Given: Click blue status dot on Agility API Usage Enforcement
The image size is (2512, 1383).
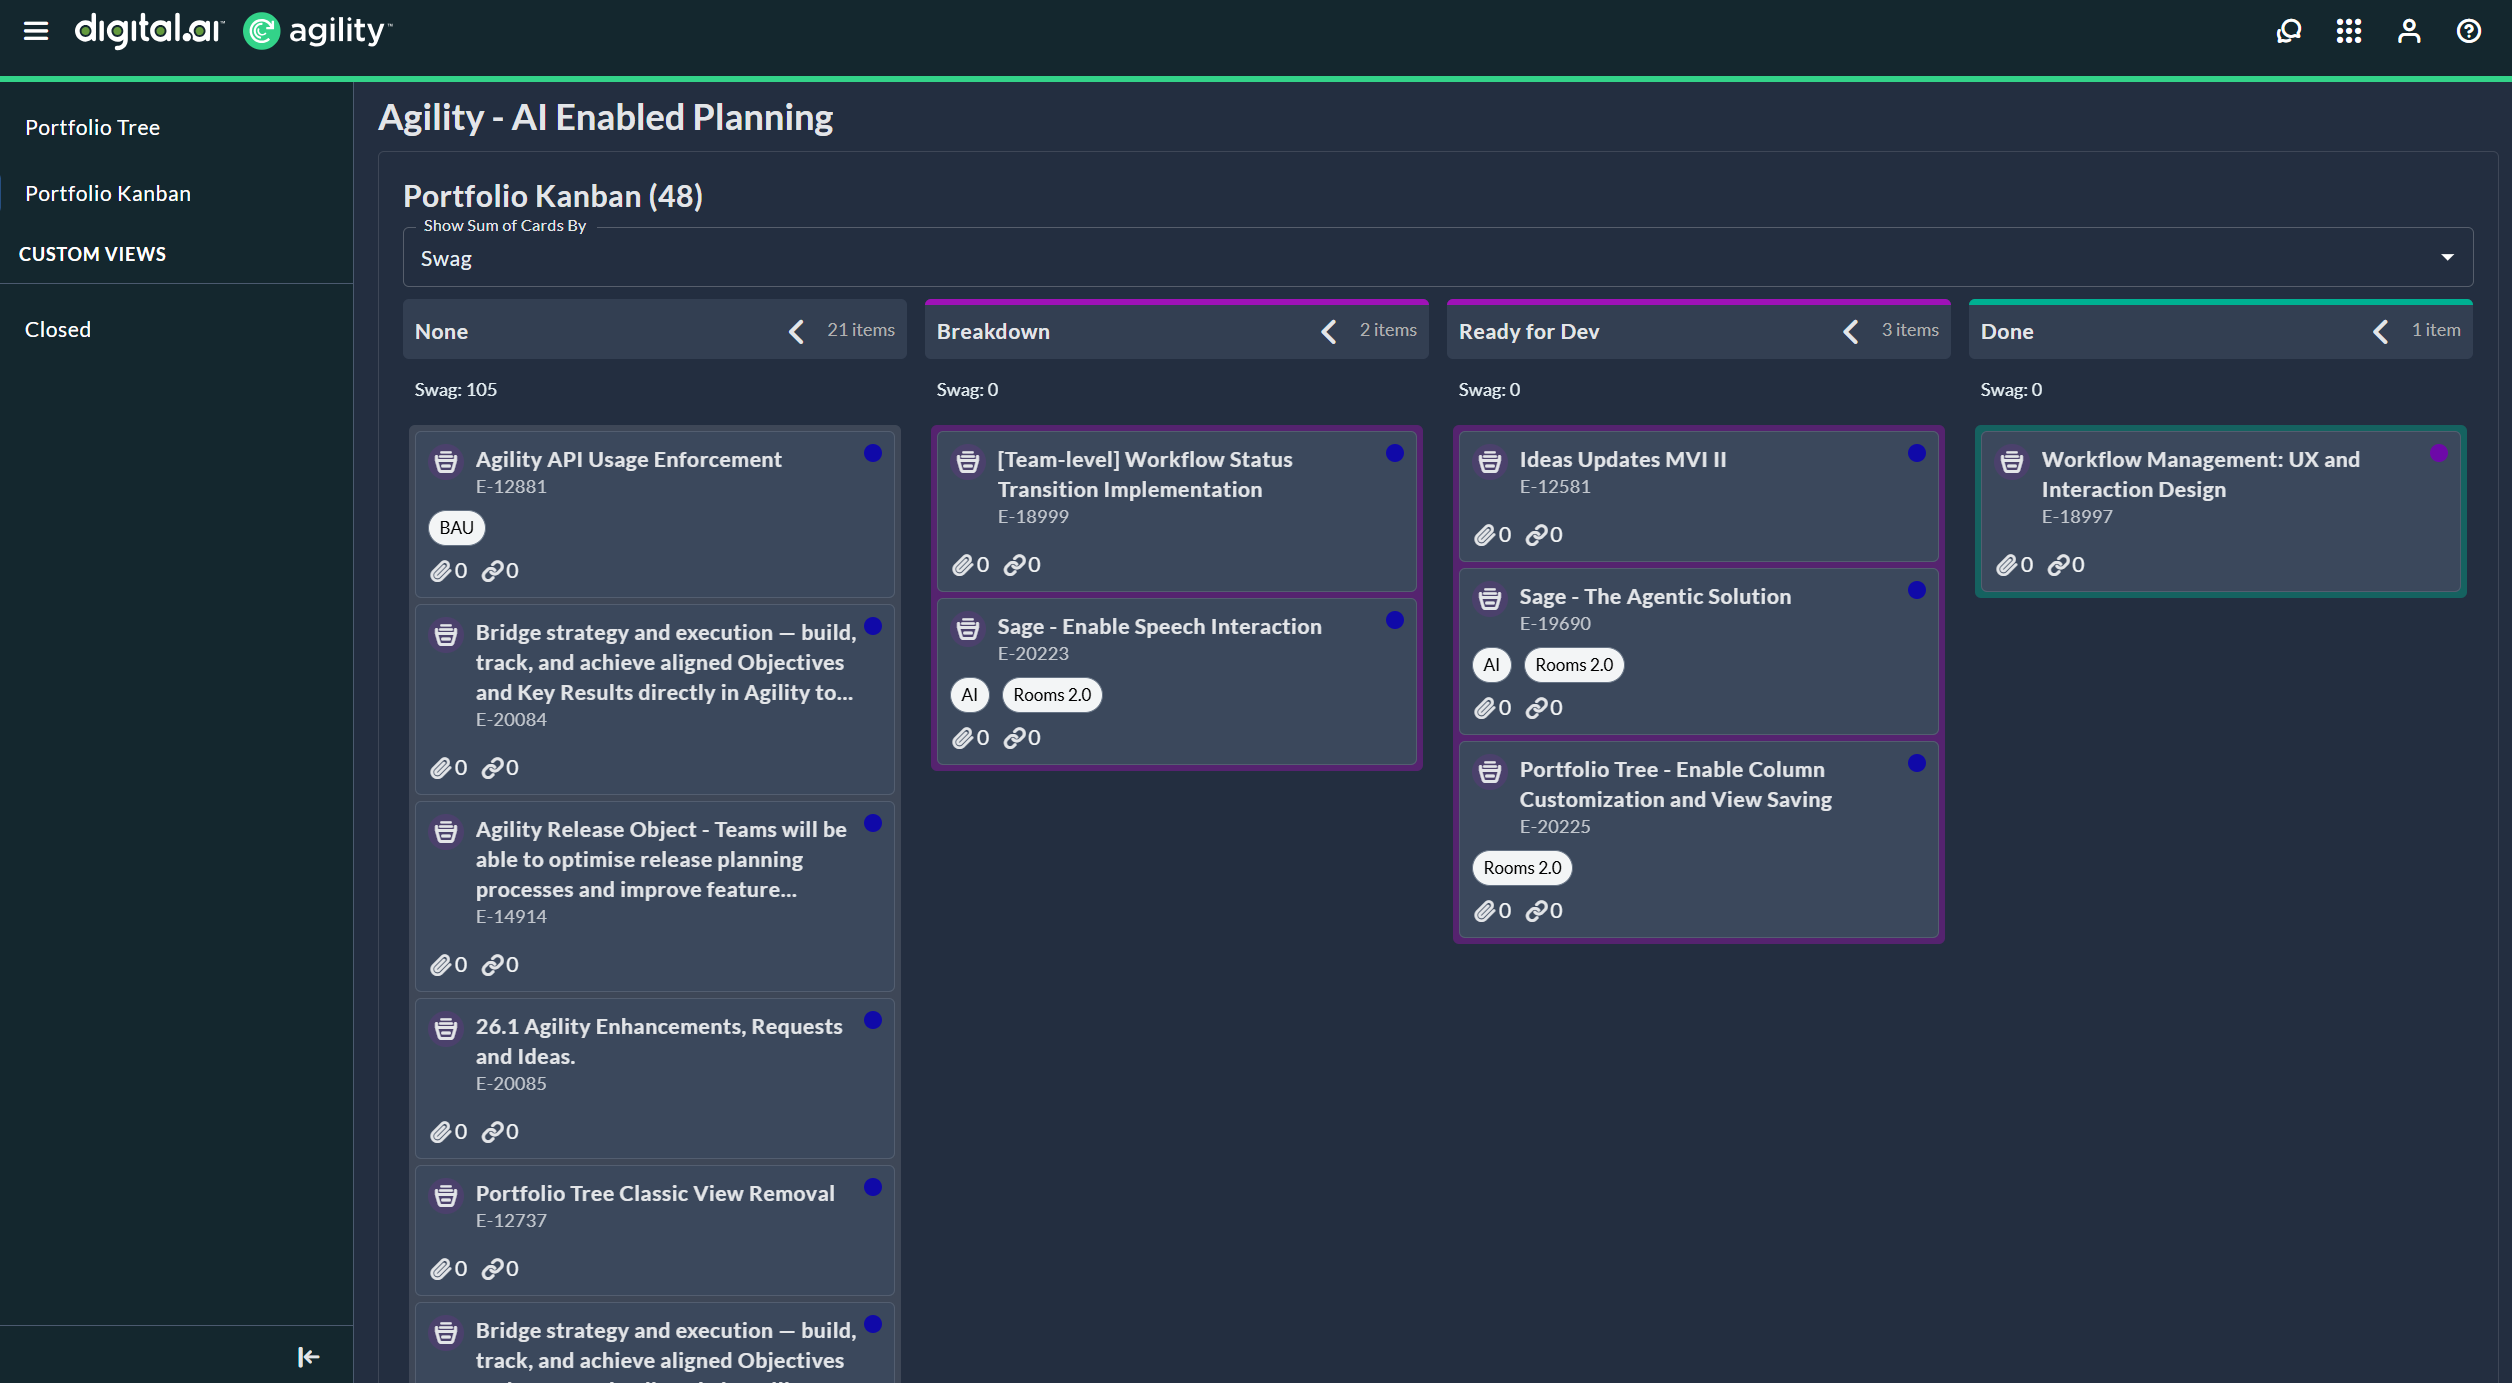Looking at the screenshot, I should (873, 453).
